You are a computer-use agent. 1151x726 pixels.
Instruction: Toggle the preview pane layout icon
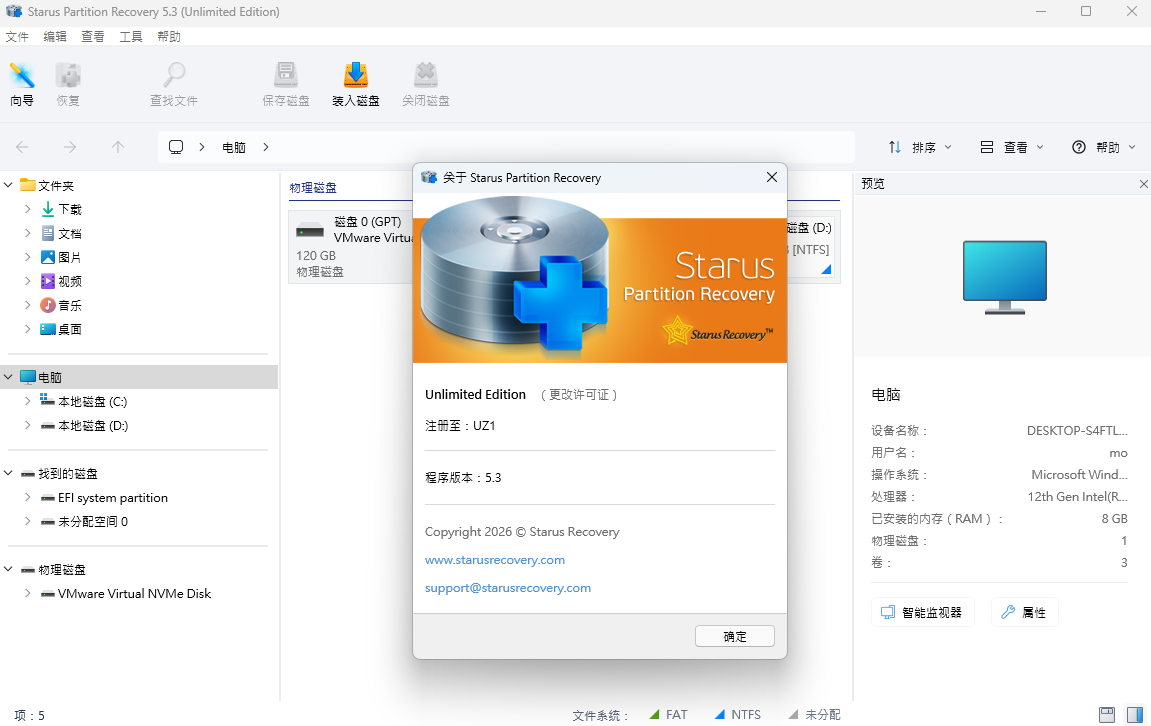[x=1135, y=714]
